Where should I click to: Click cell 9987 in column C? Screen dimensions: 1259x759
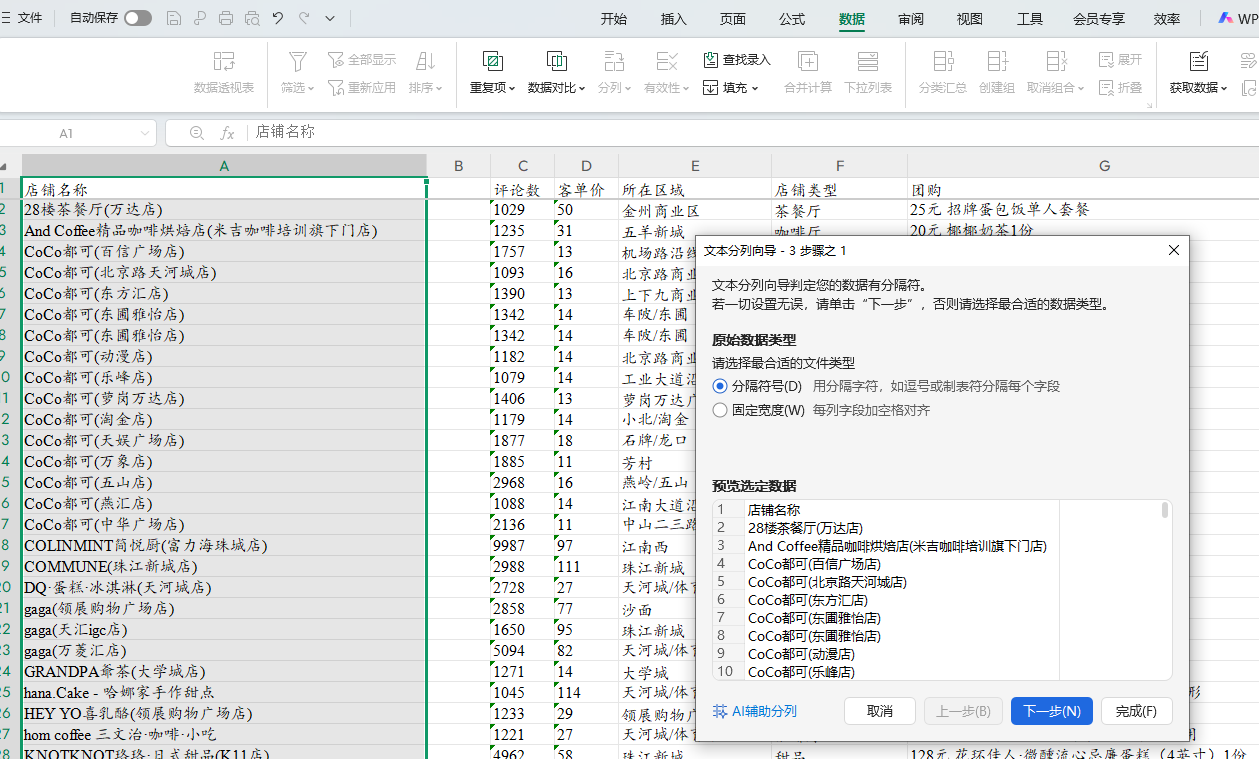click(522, 546)
